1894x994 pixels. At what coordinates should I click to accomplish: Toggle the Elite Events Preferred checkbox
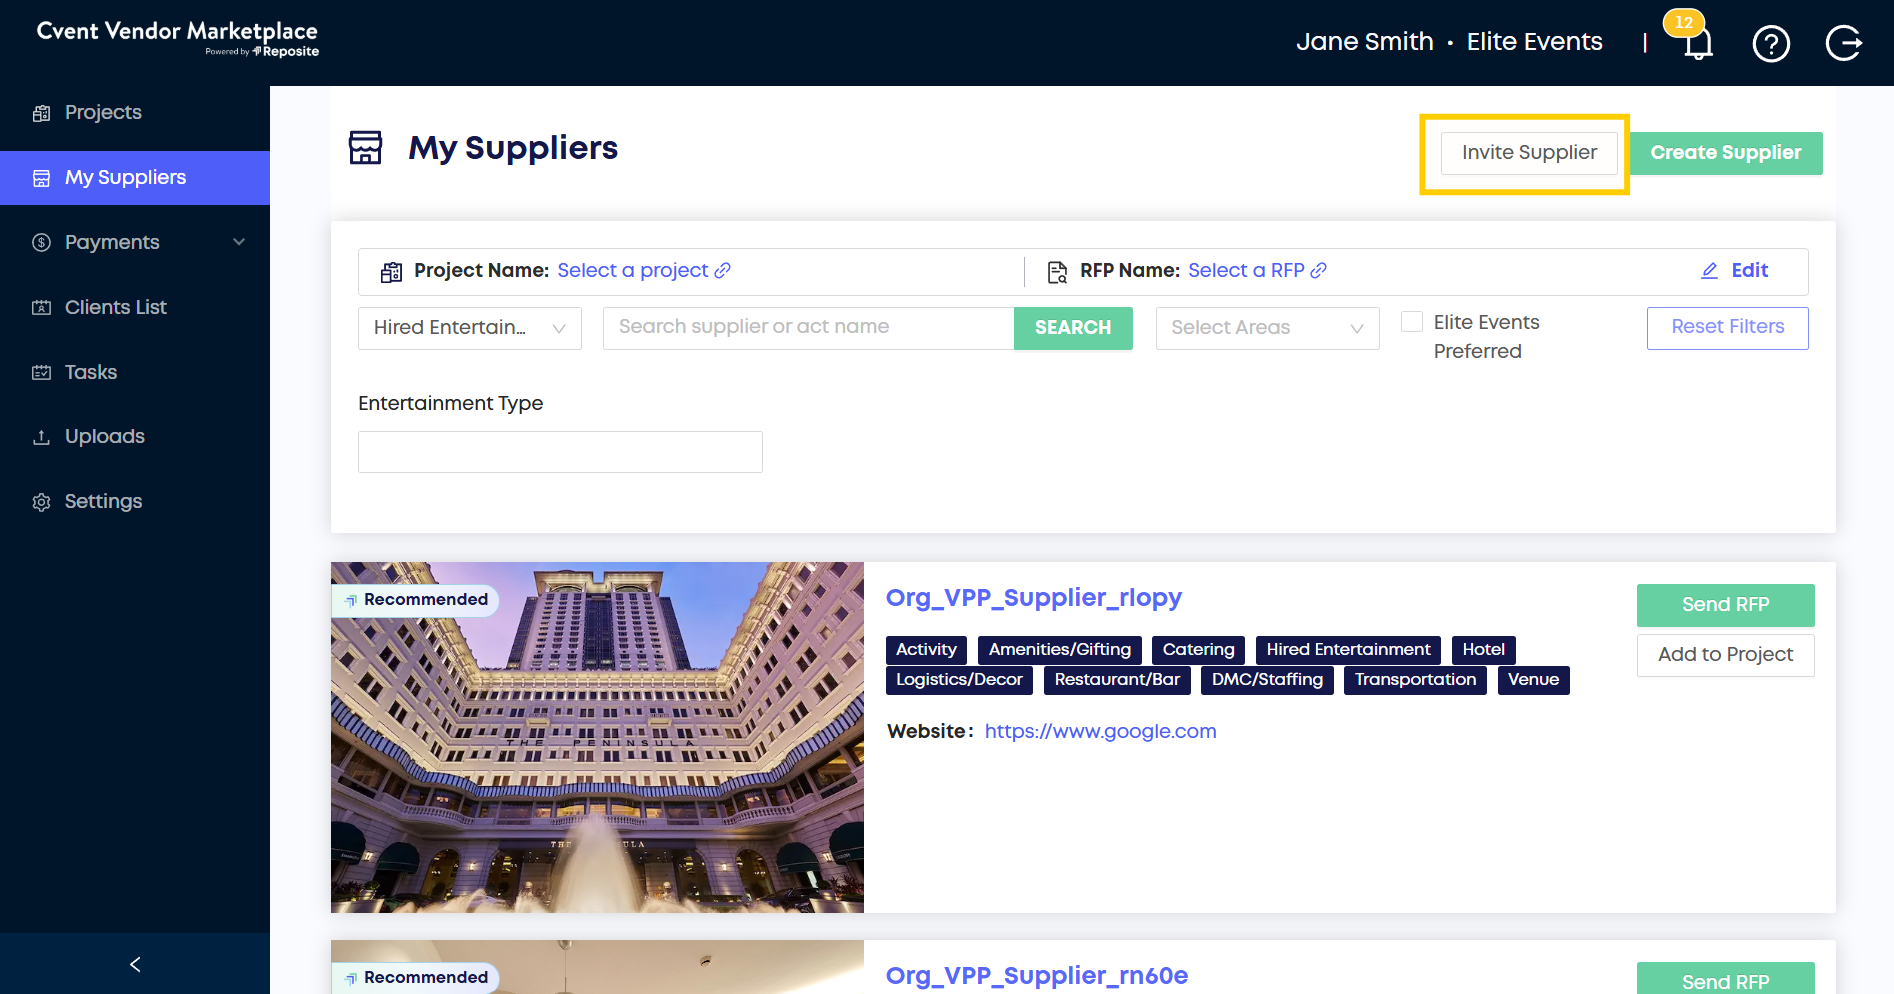[x=1412, y=322]
